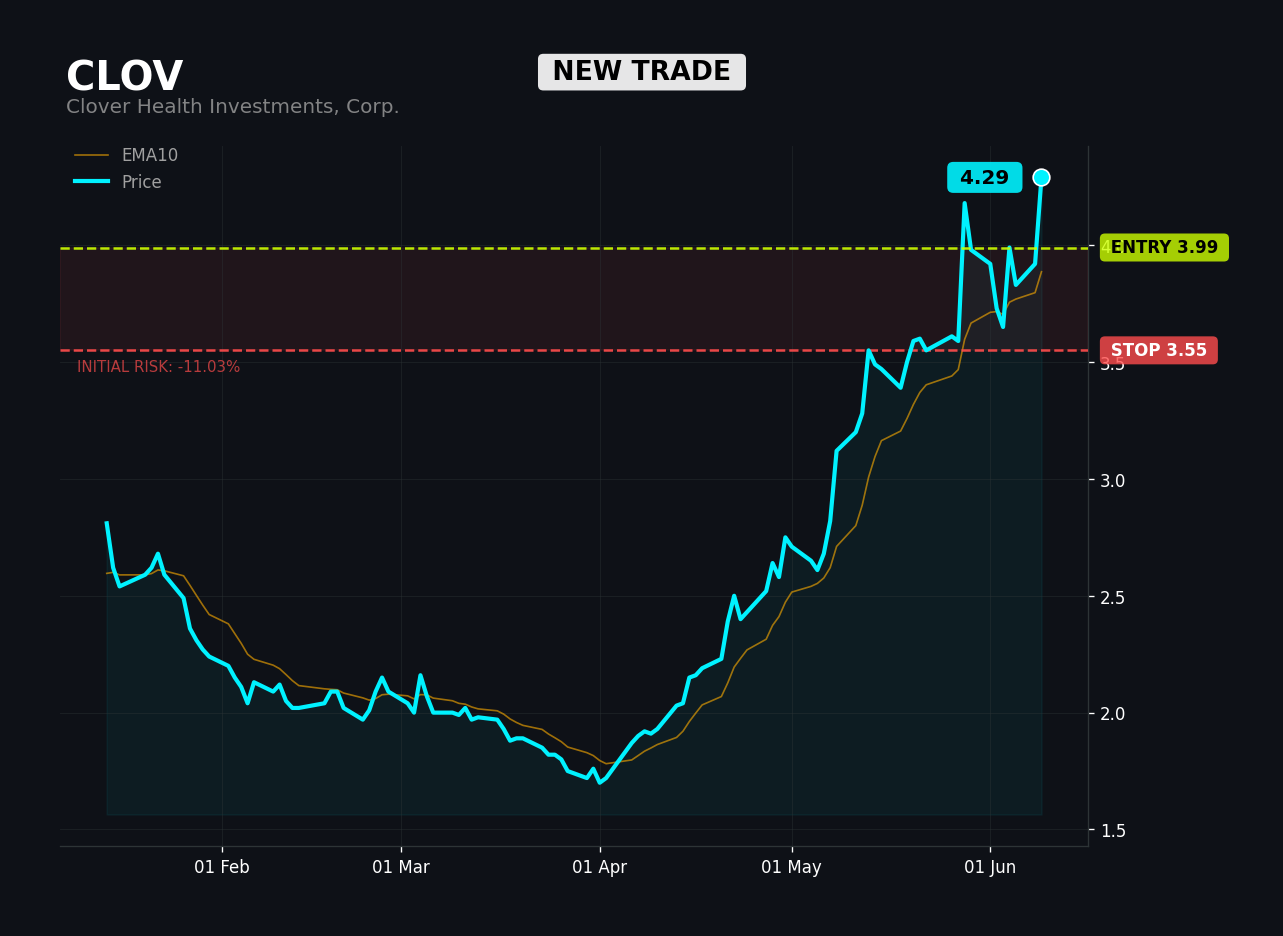
Task: Click the cyan Price legend line swatch
Action: (92, 182)
